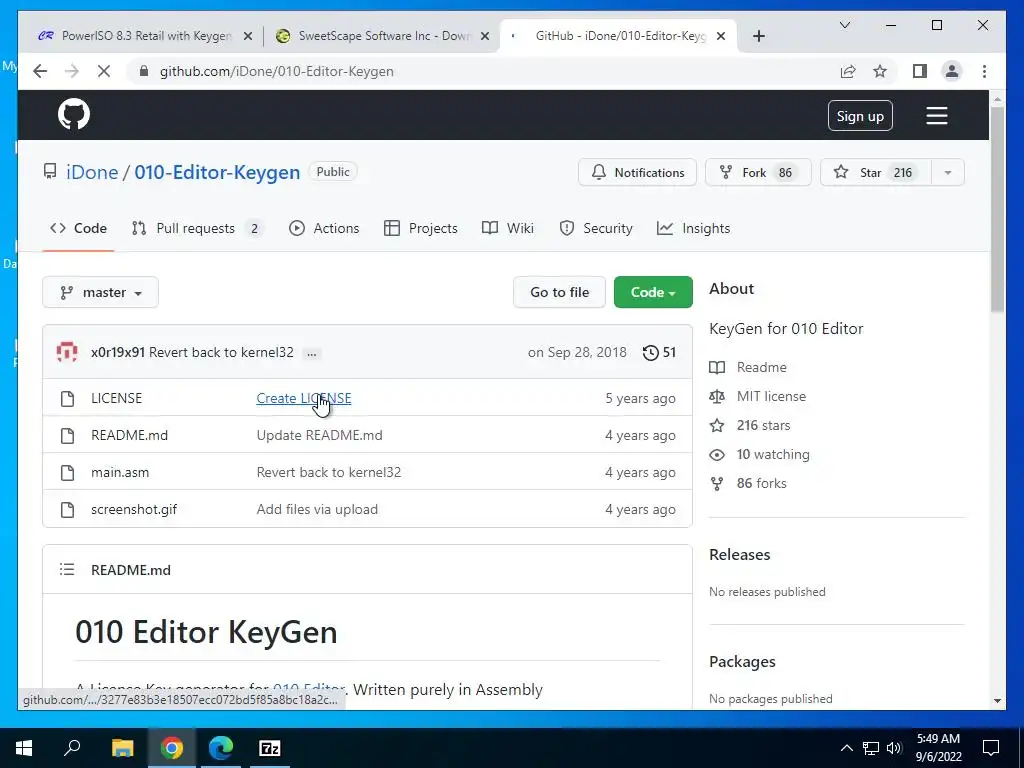Open the 216 stars link
The image size is (1024, 768).
(x=750, y=425)
